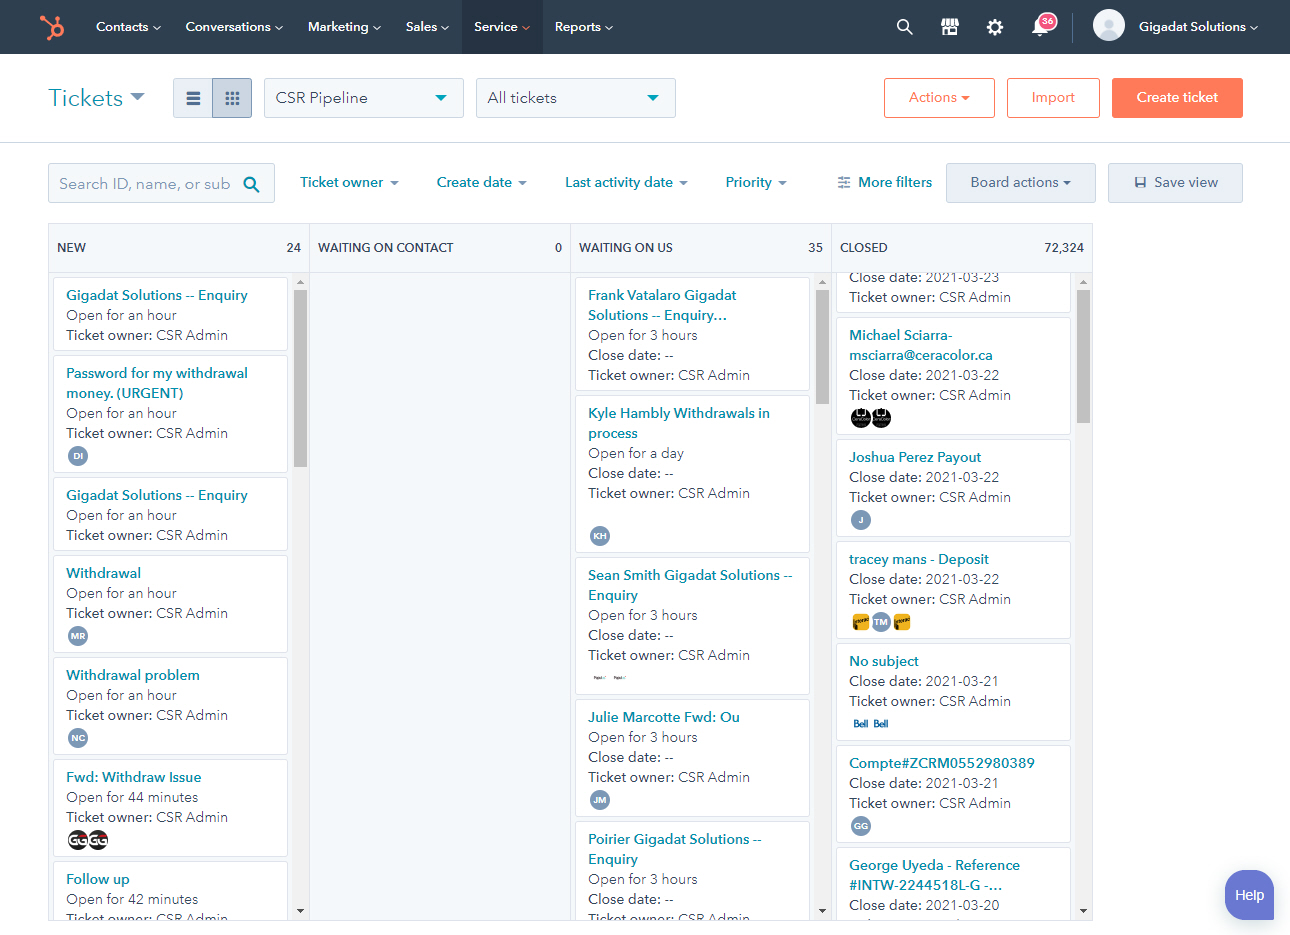This screenshot has height=935, width=1290.
Task: Open Joshua Perez Payout ticket
Action: [x=915, y=457]
